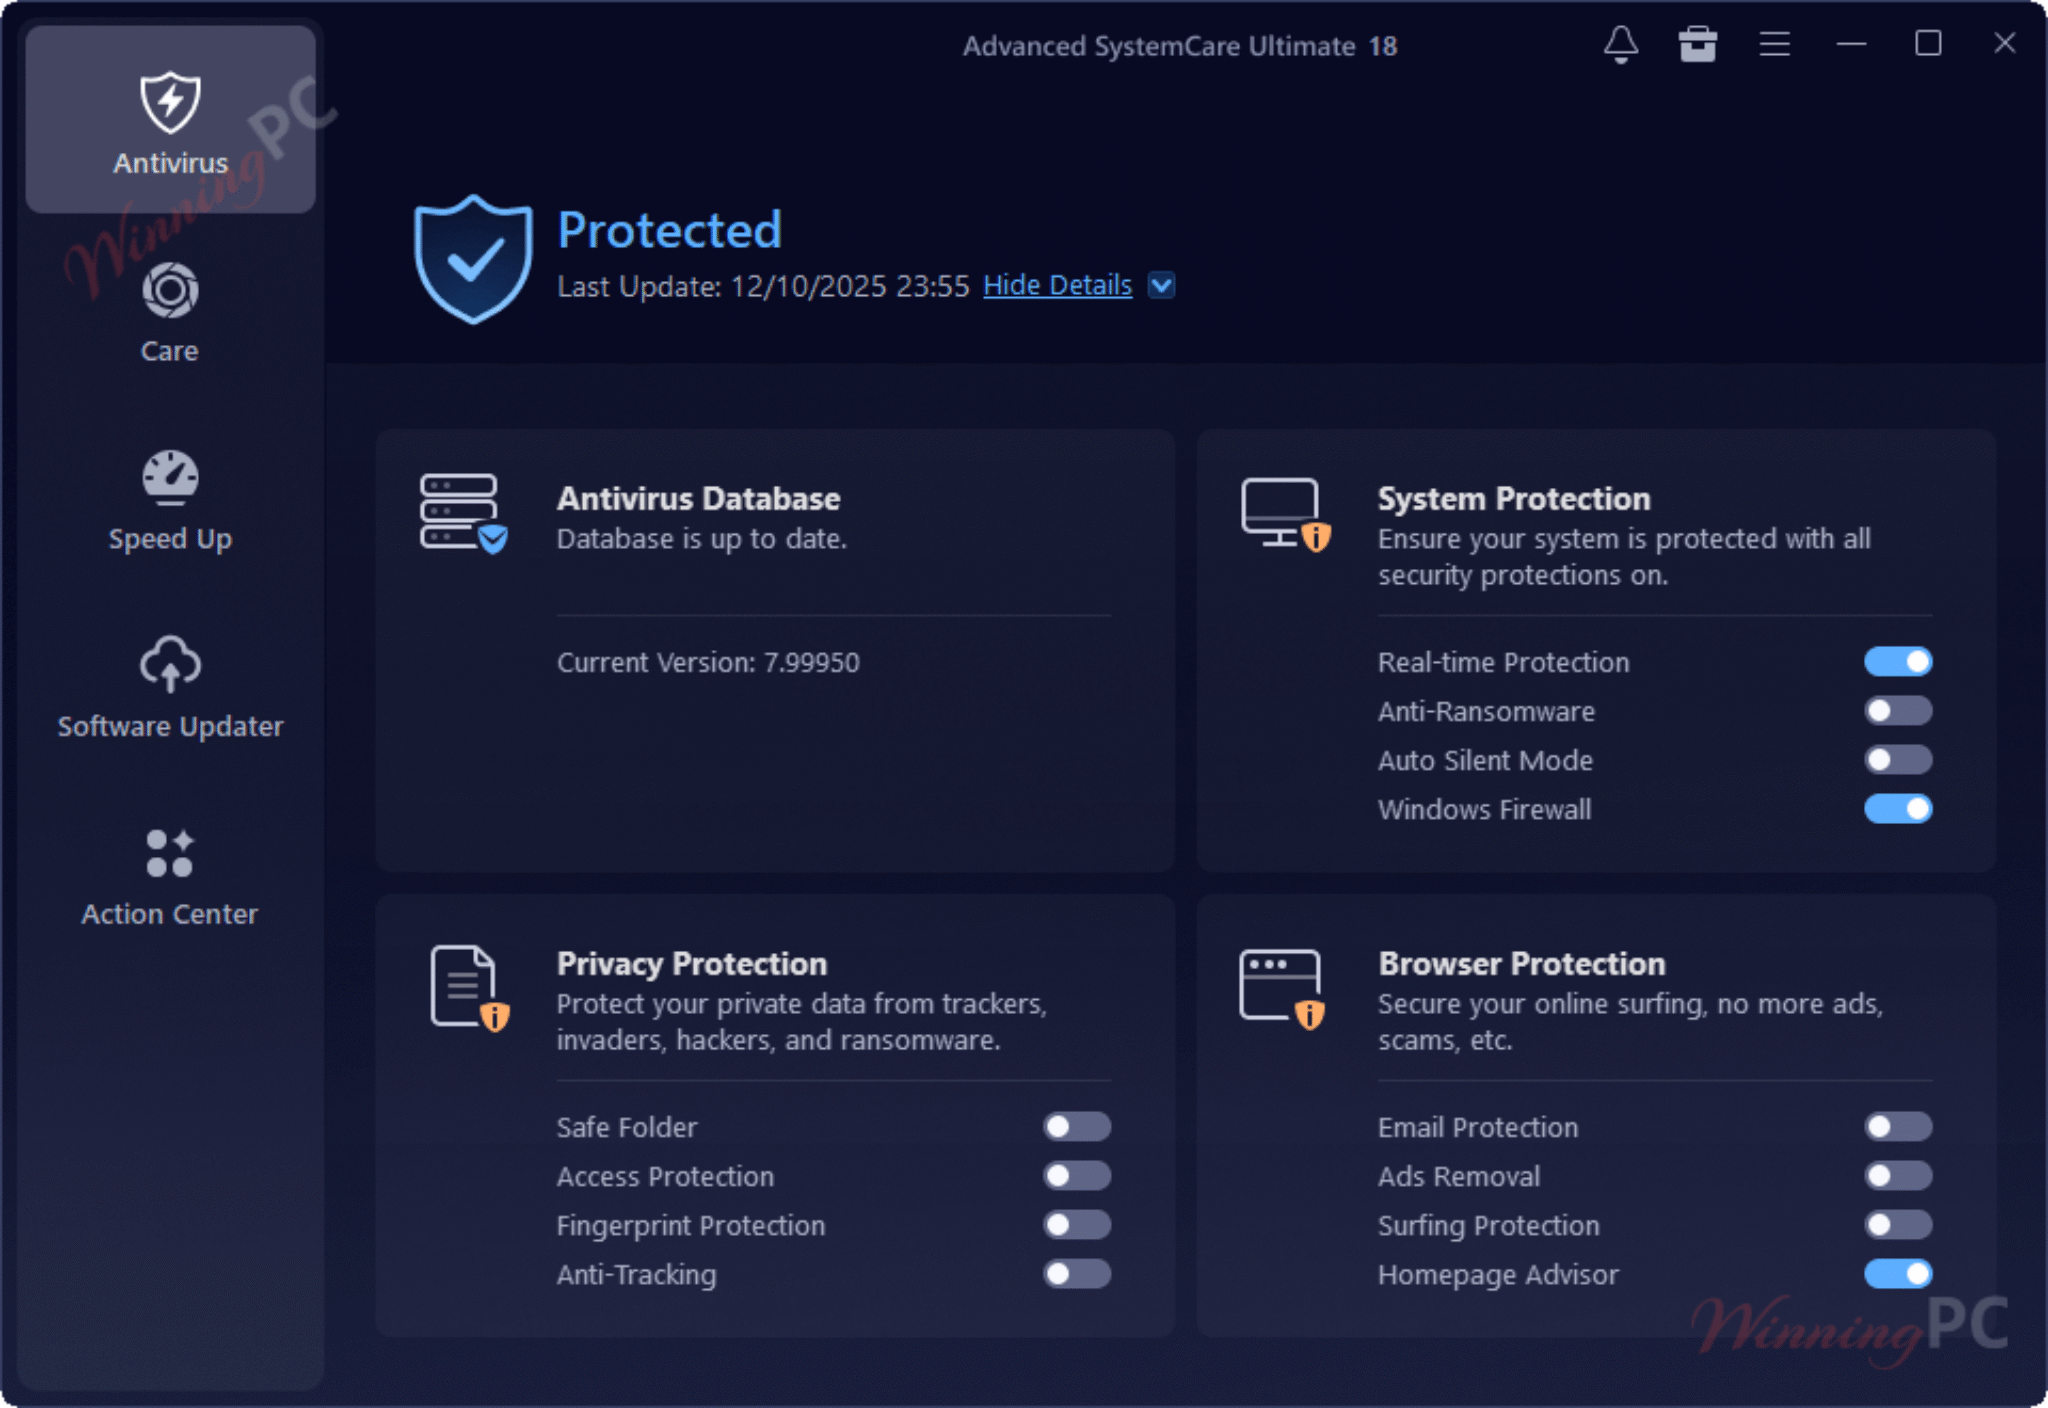Turn on Access Protection
The width and height of the screenshot is (2048, 1408).
[1077, 1175]
